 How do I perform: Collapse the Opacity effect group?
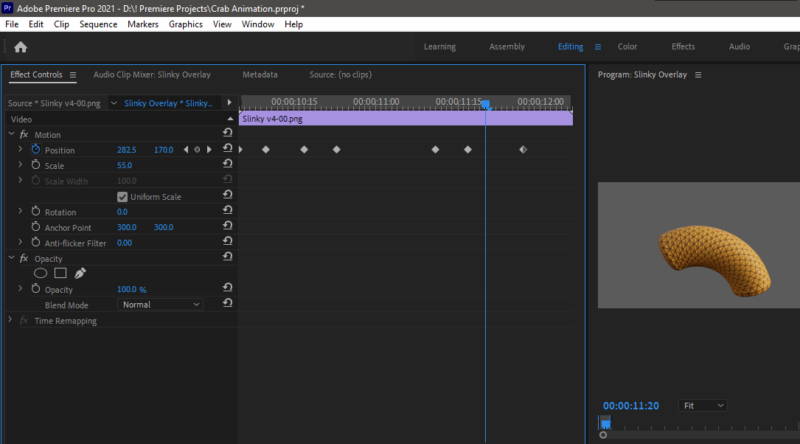11,258
